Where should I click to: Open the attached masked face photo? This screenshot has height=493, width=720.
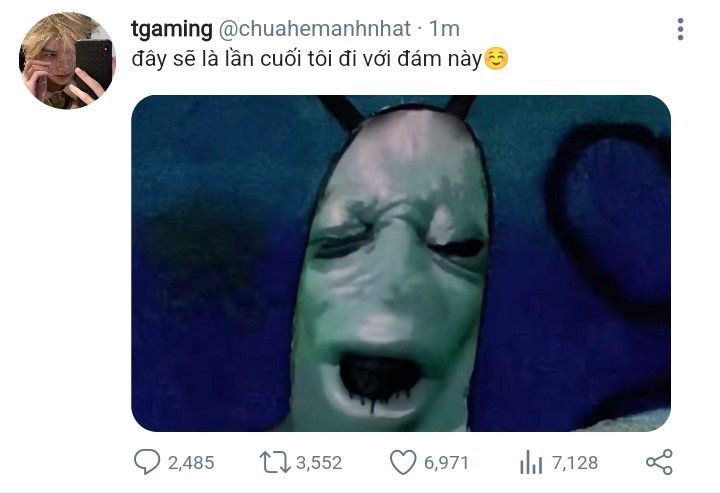(400, 263)
